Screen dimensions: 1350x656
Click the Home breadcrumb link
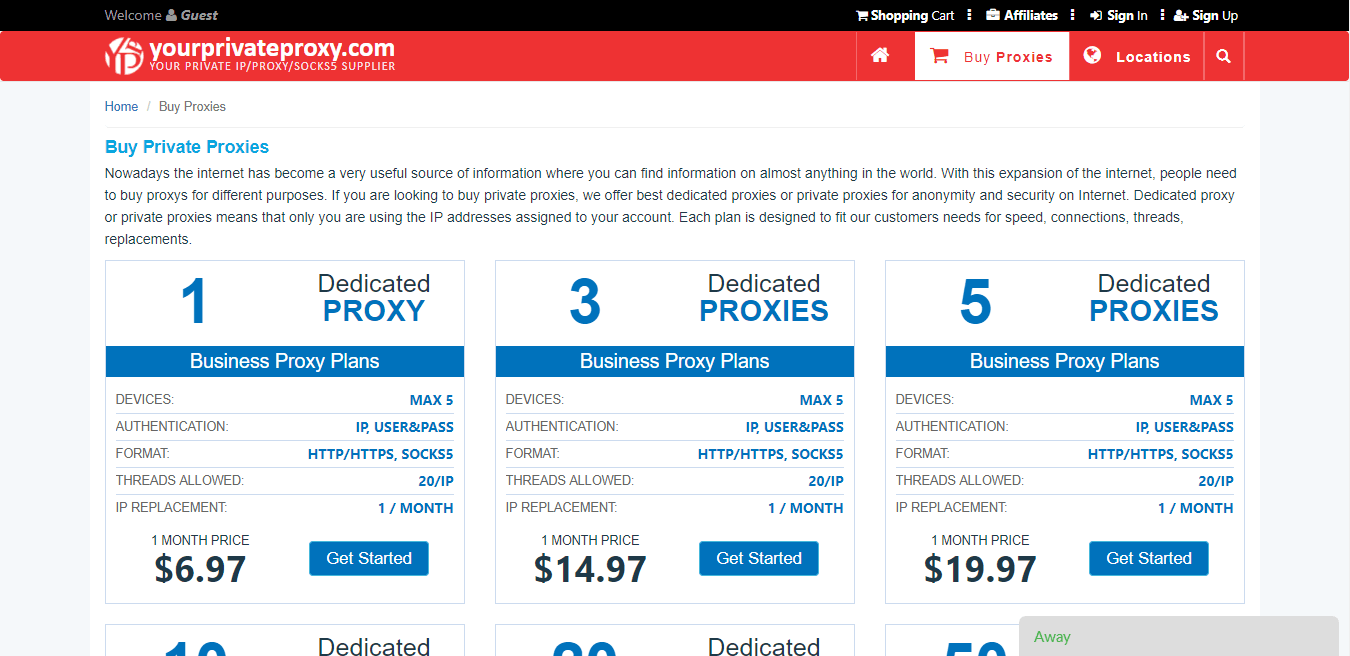(x=121, y=107)
